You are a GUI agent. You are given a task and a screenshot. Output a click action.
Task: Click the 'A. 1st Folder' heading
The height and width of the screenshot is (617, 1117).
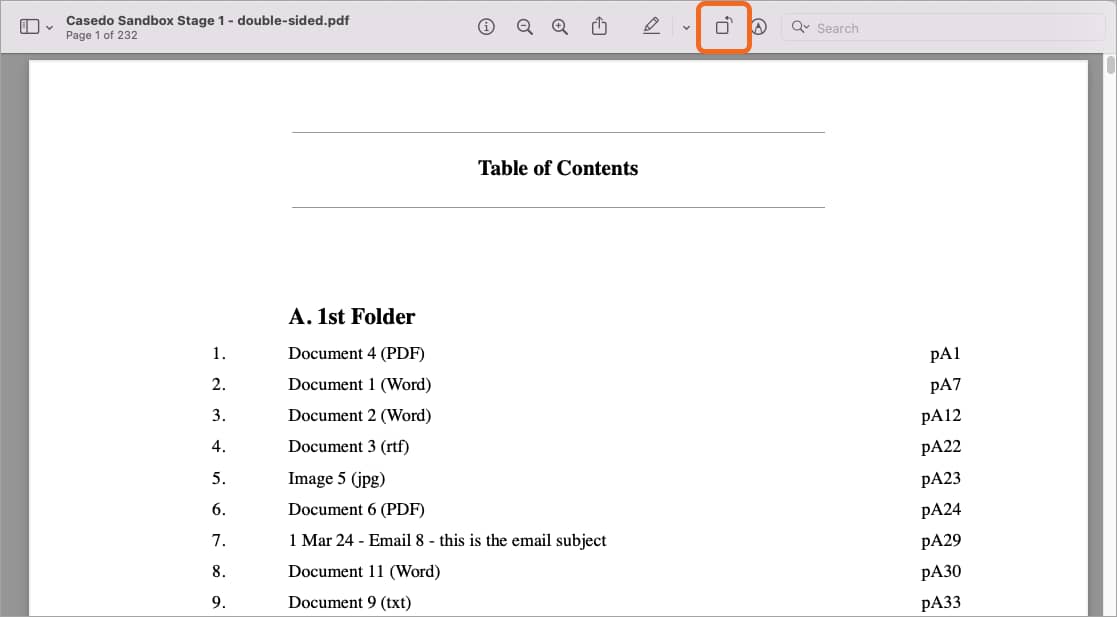tap(352, 316)
